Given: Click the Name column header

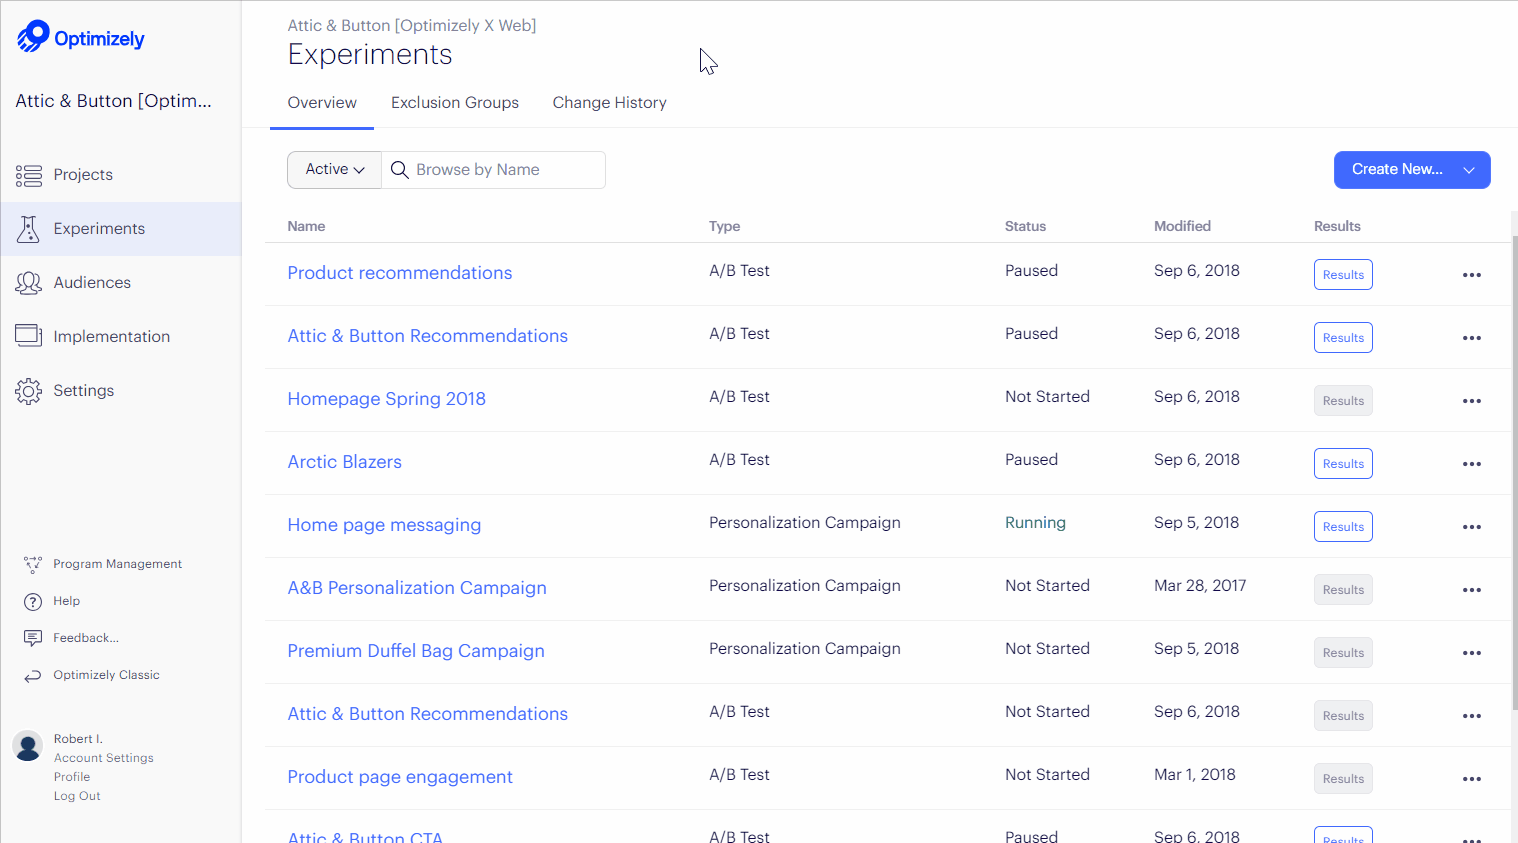Looking at the screenshot, I should pos(306,226).
